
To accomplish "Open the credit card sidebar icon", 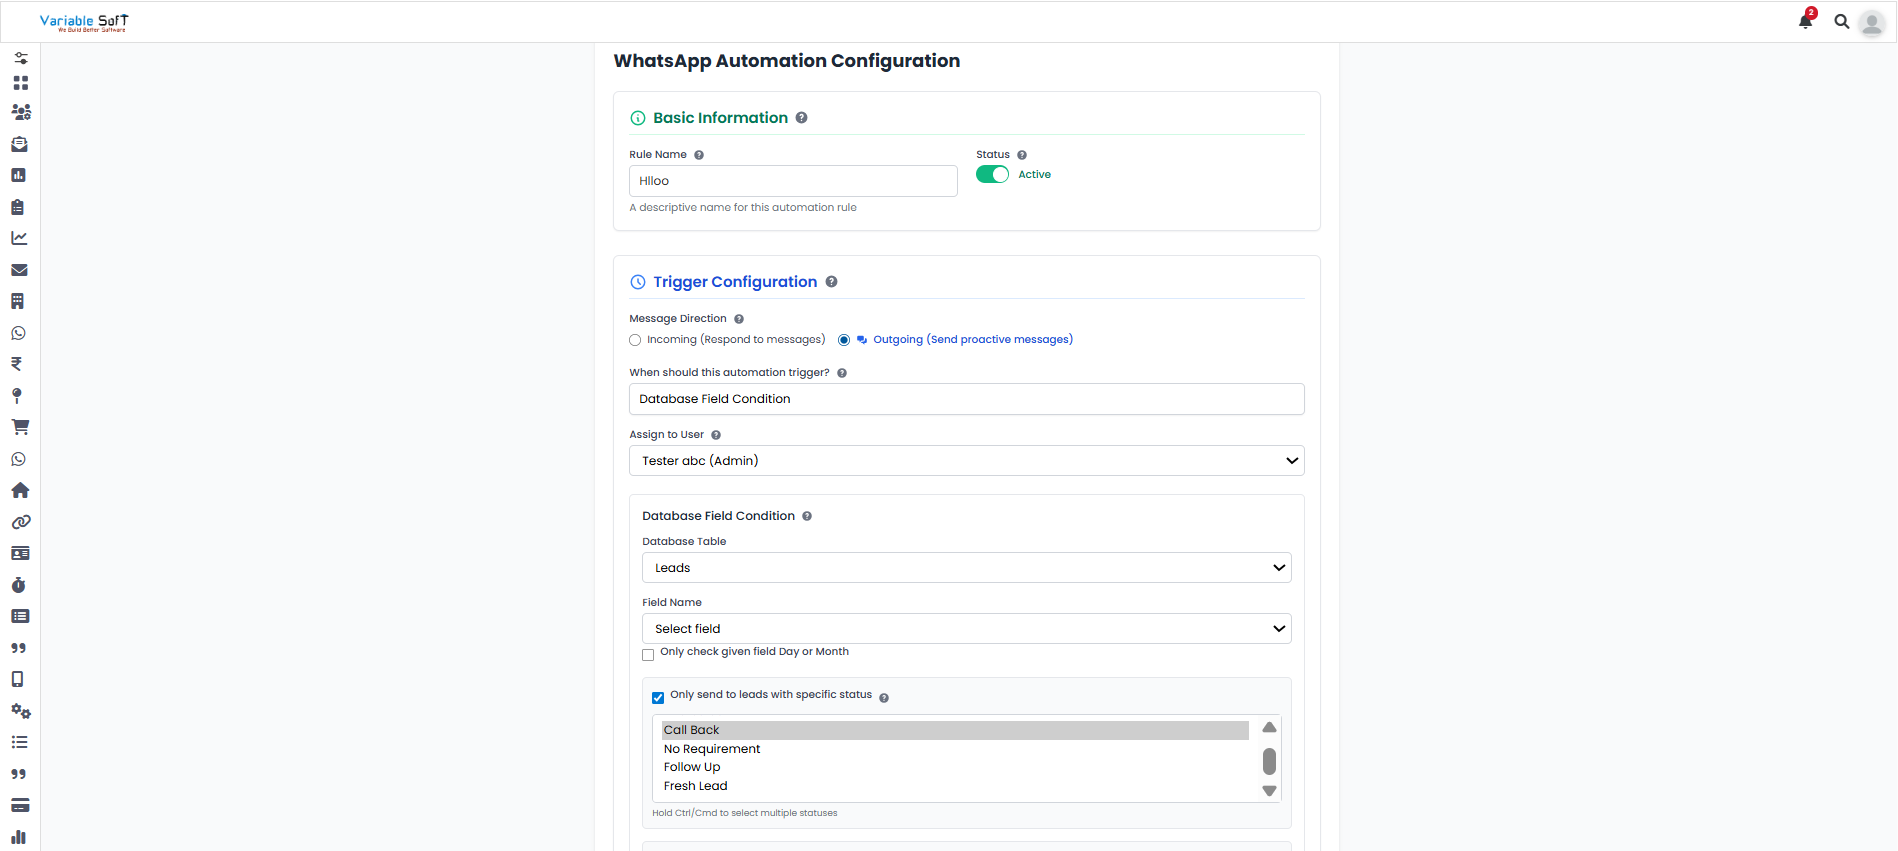I will 20,805.
